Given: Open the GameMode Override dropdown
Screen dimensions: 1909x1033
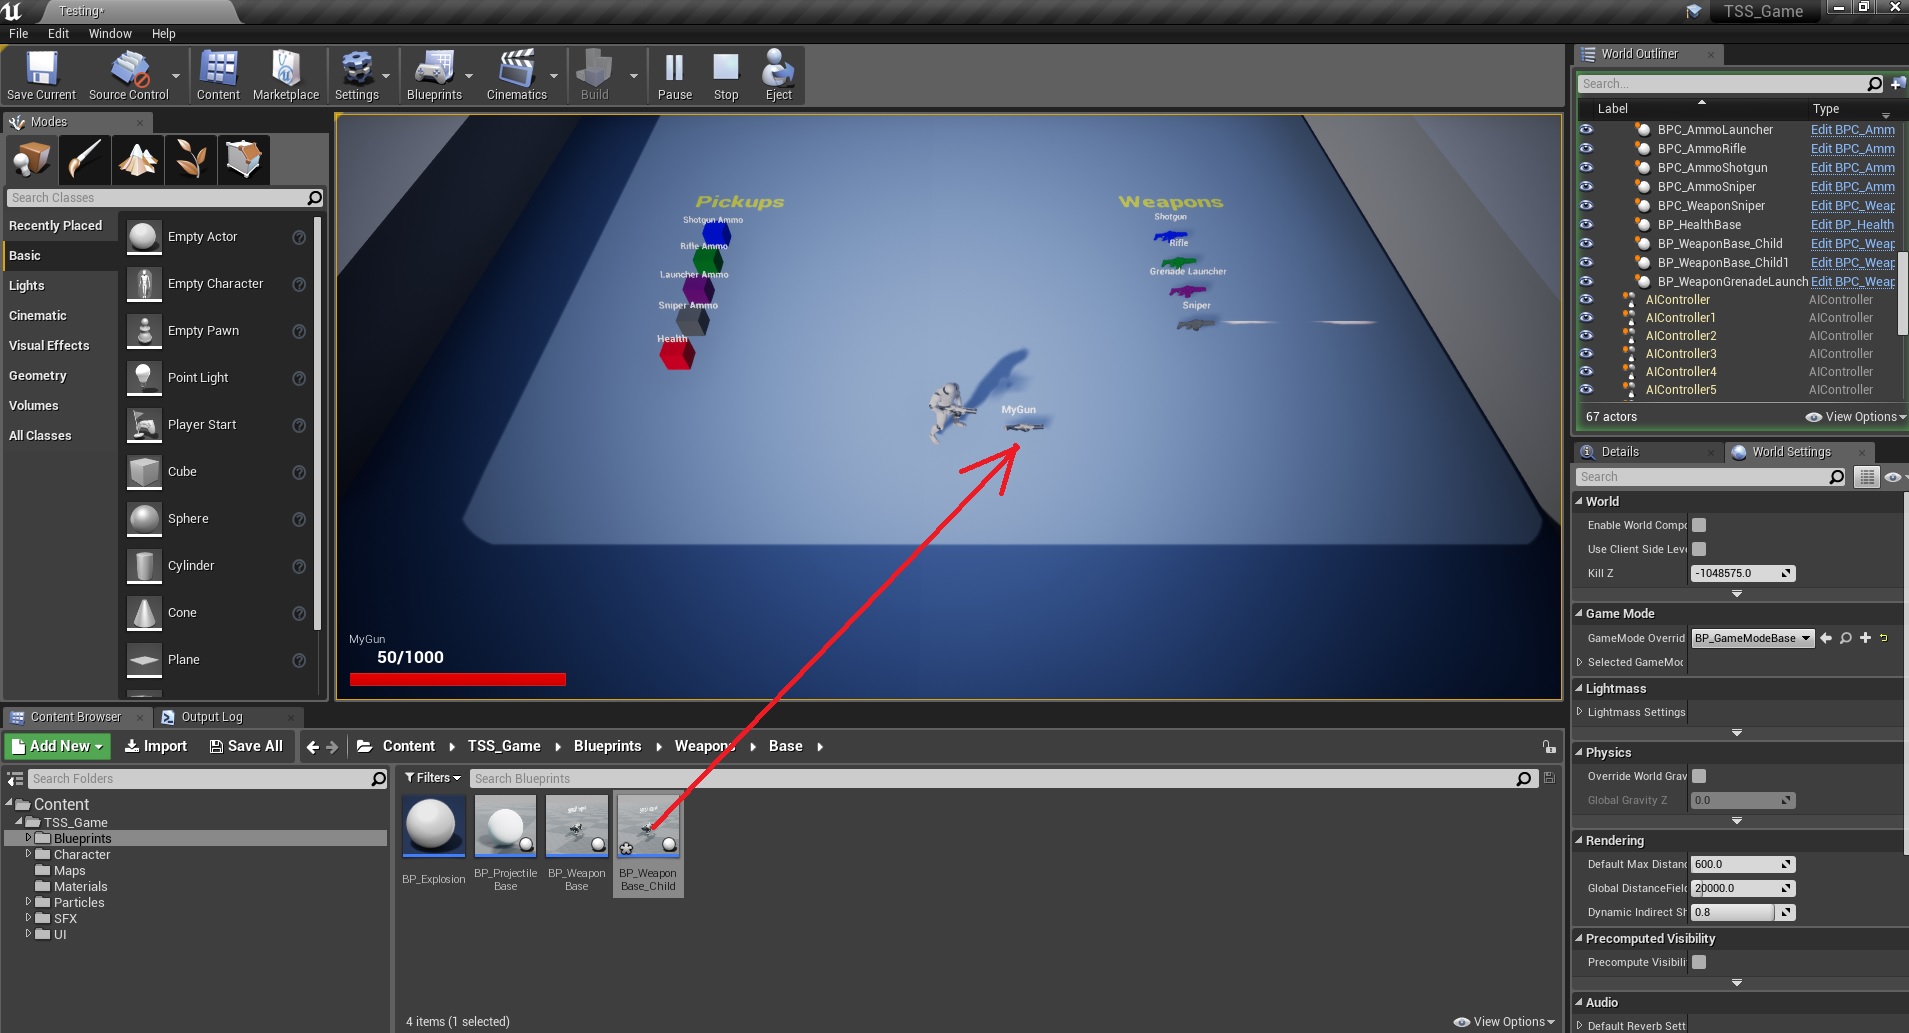Looking at the screenshot, I should click(1752, 638).
